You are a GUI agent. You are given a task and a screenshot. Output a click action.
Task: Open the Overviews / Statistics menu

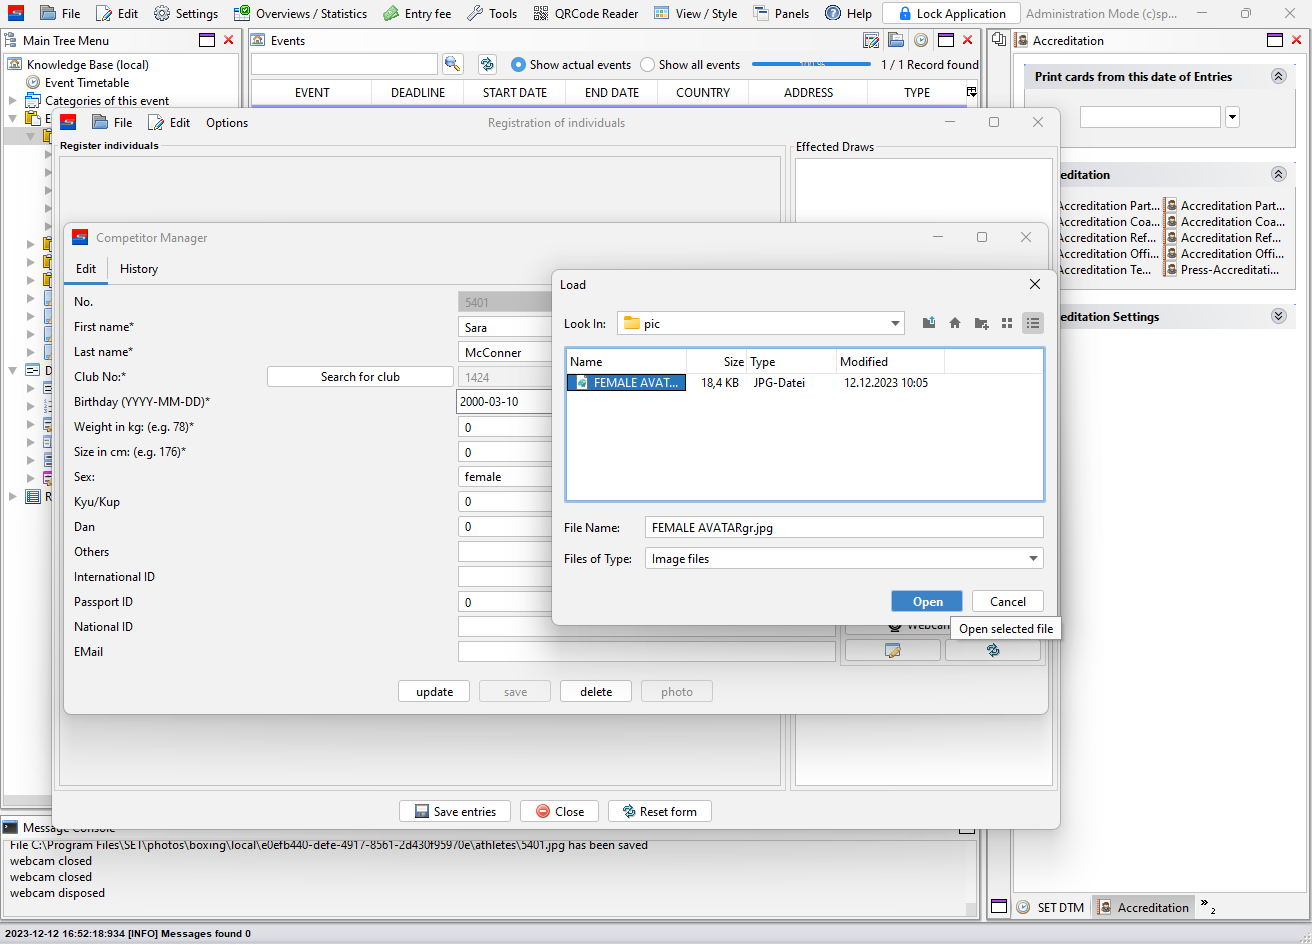pyautogui.click(x=300, y=13)
